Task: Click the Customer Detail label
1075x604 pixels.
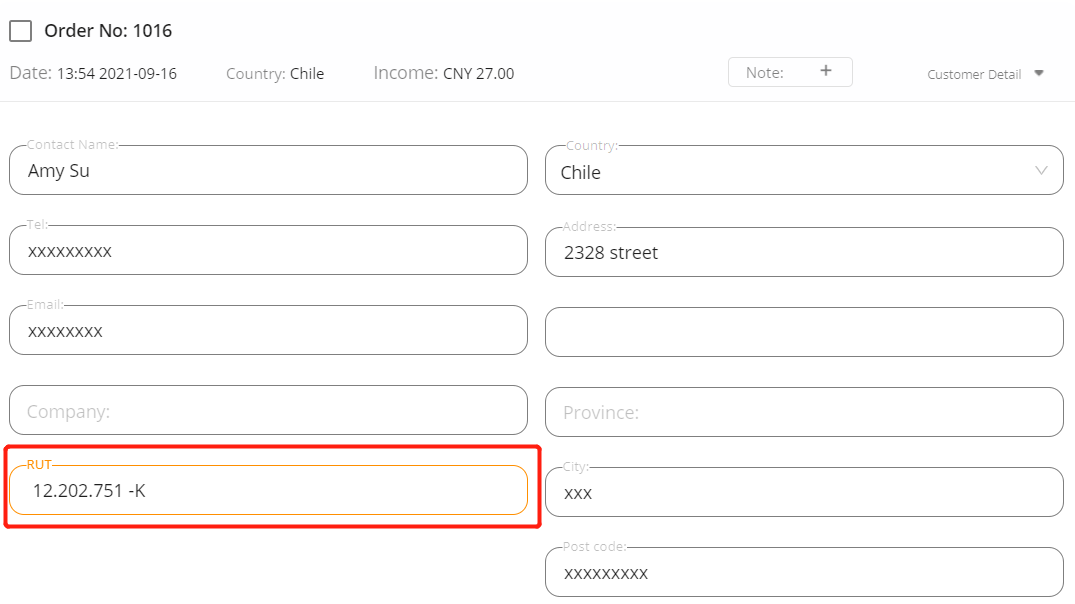Action: [x=974, y=74]
